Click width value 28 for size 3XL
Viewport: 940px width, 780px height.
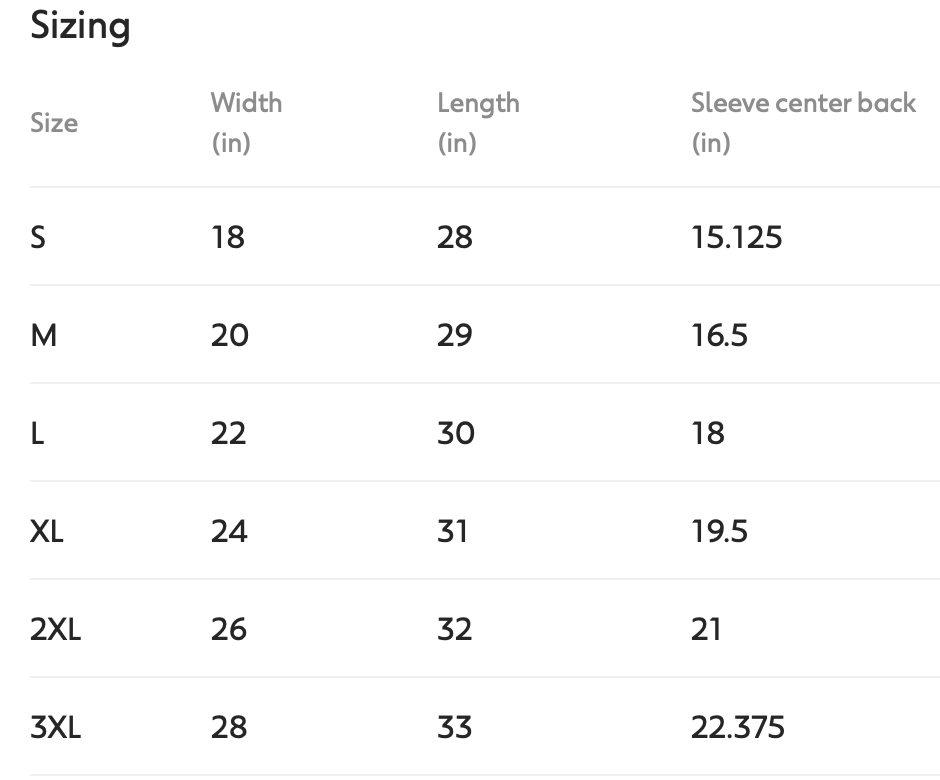tap(229, 727)
